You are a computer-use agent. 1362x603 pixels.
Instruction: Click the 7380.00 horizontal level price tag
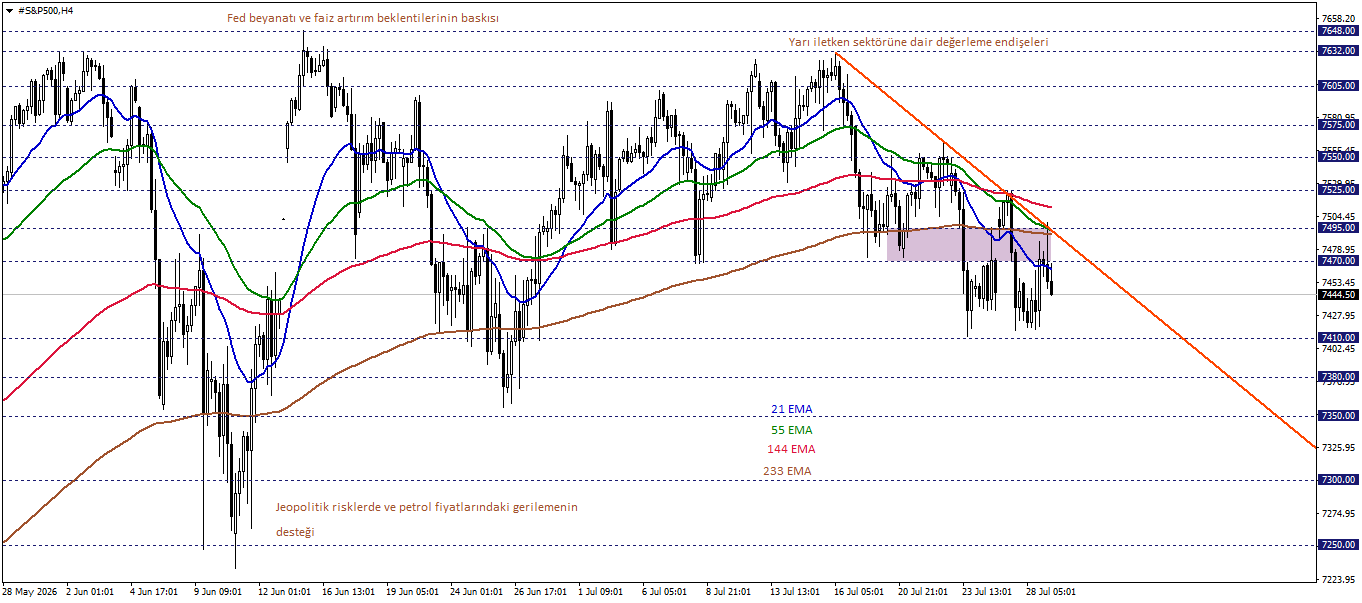tap(1338, 377)
